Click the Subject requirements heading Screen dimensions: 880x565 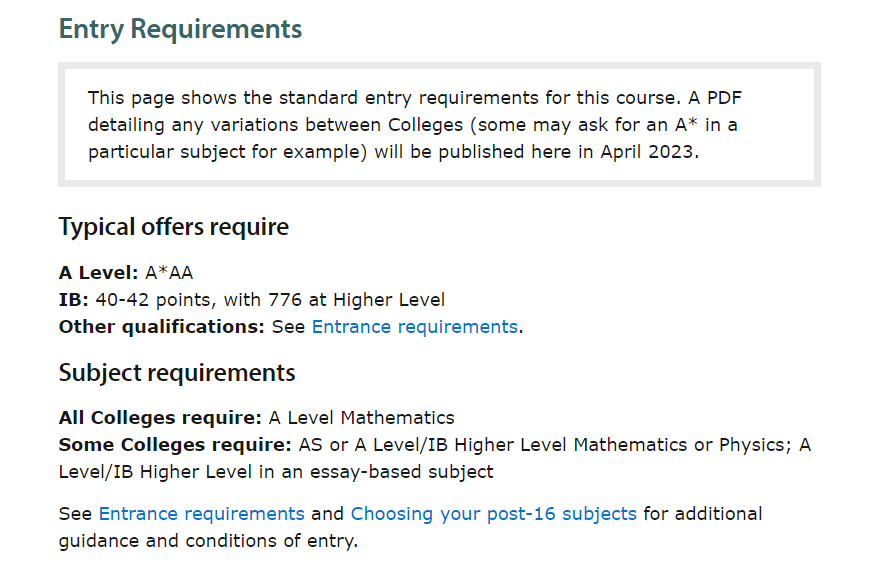[177, 373]
